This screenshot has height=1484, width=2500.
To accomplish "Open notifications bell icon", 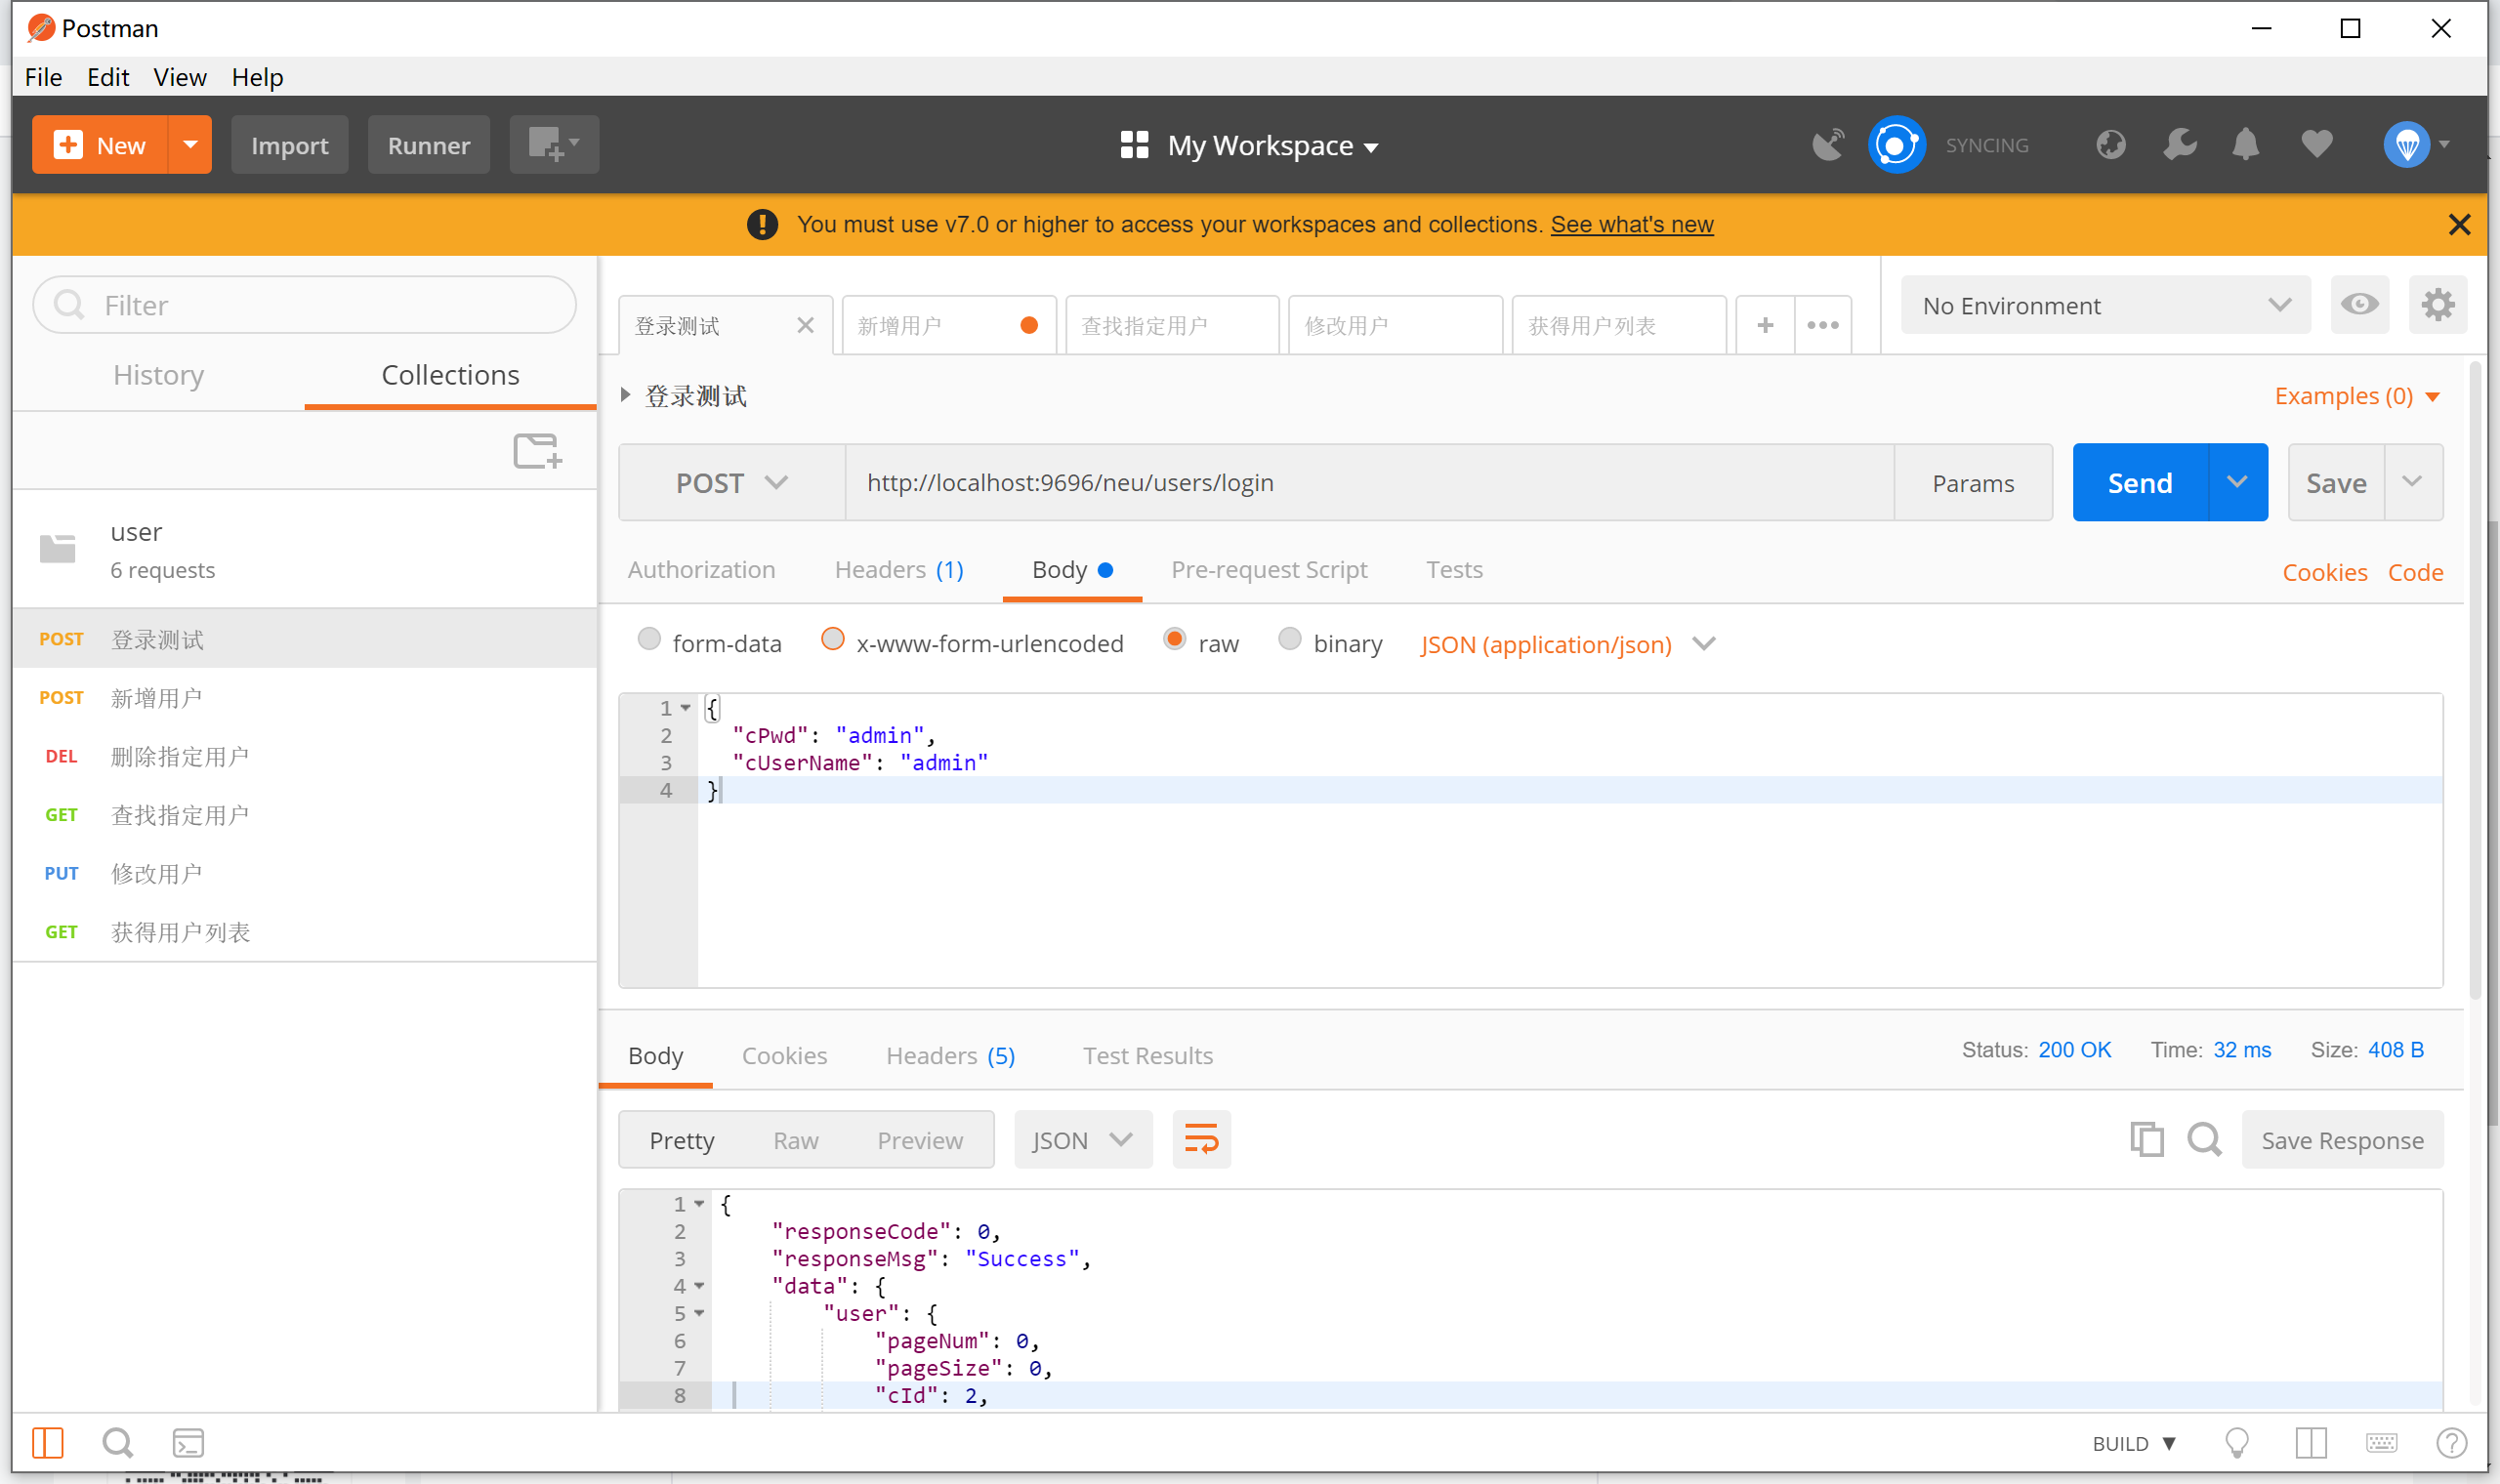I will pyautogui.click(x=2245, y=145).
